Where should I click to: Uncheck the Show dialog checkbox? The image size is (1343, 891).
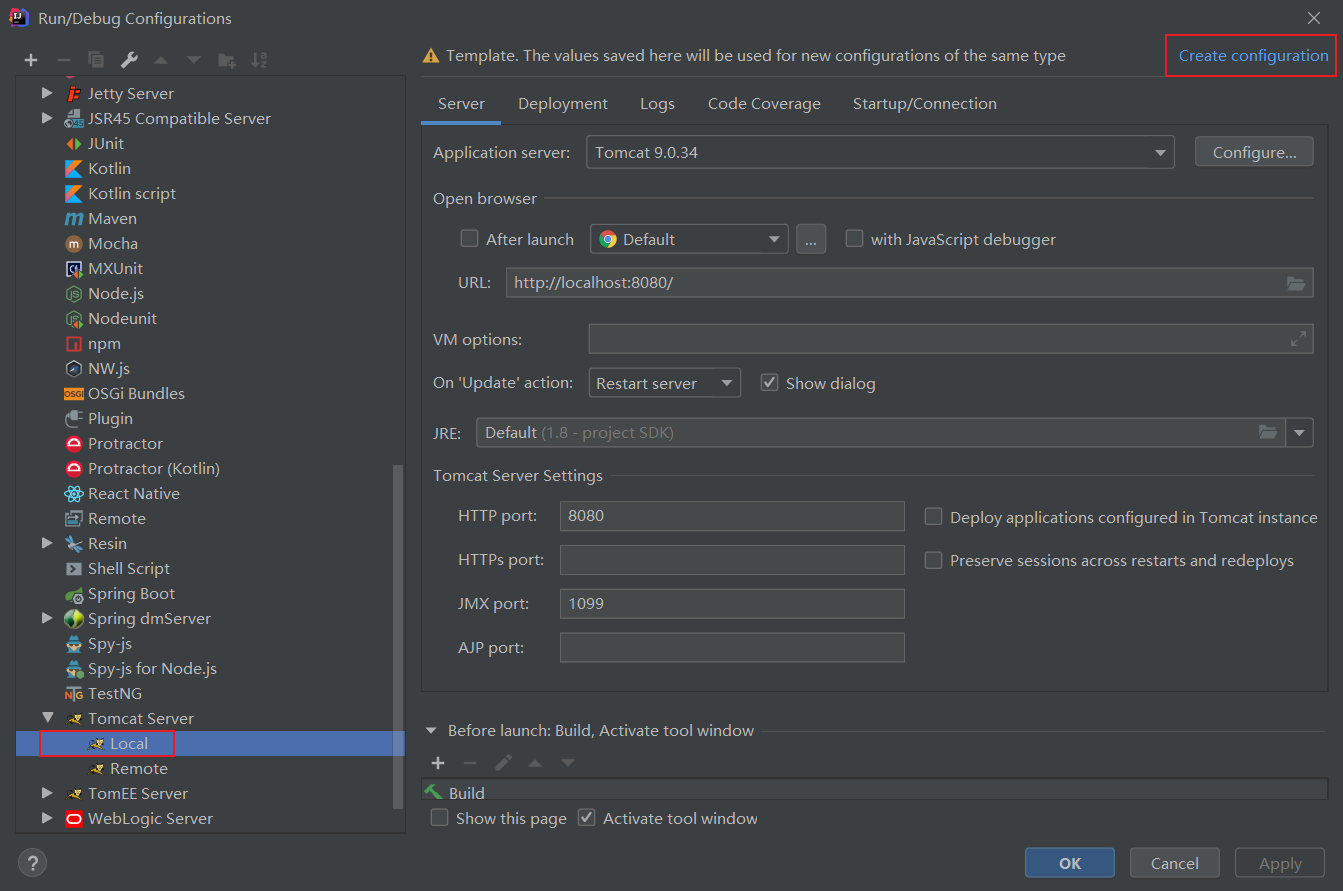pos(769,383)
